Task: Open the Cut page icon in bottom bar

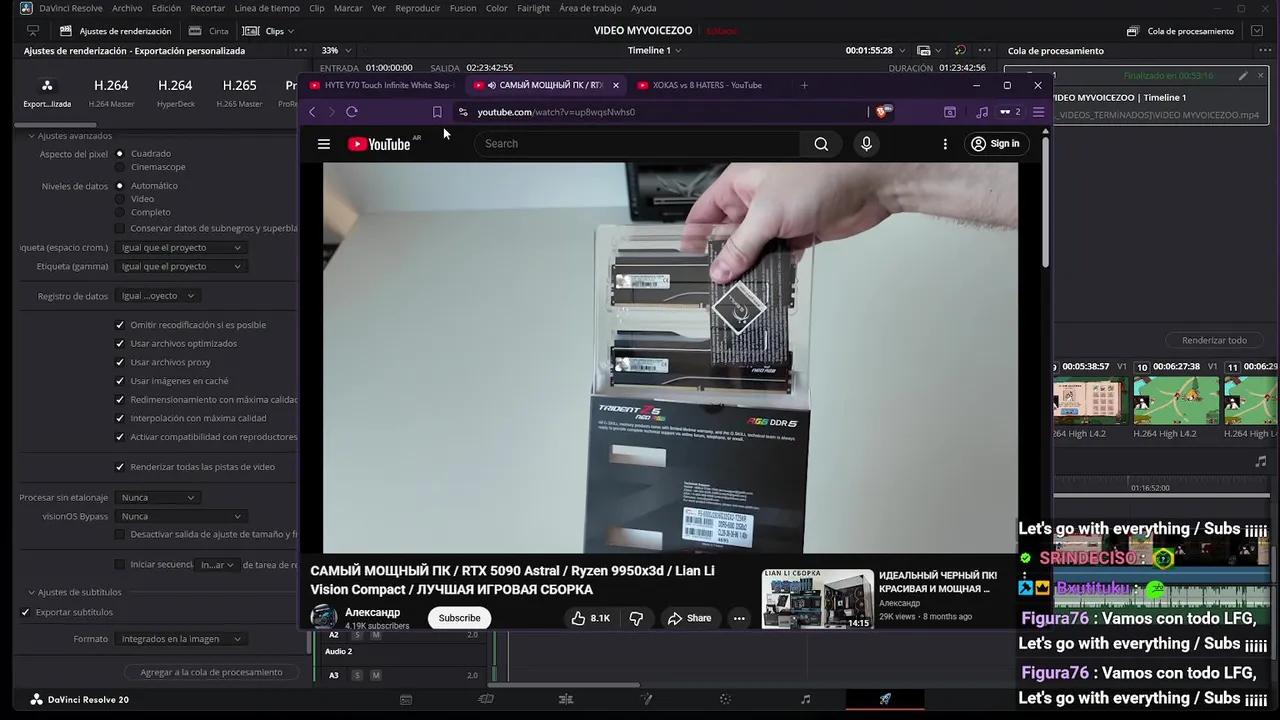Action: 486,699
